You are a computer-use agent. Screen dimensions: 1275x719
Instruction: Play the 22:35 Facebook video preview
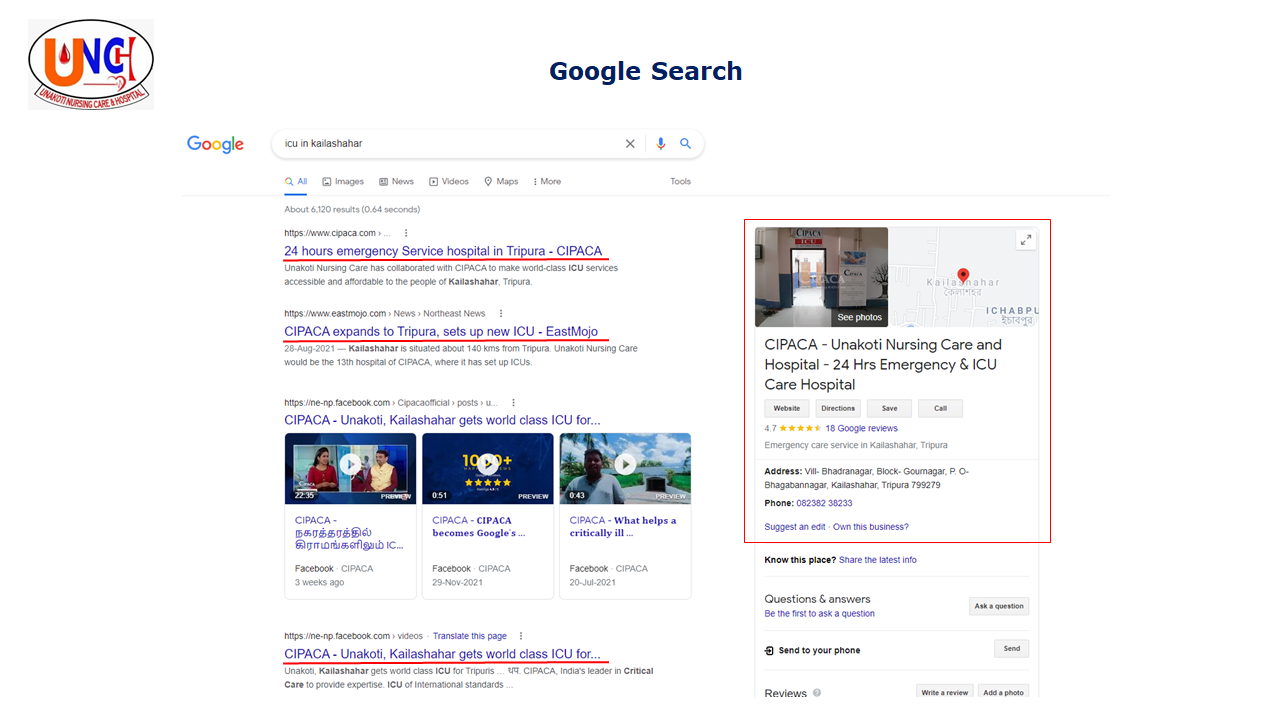(x=350, y=465)
